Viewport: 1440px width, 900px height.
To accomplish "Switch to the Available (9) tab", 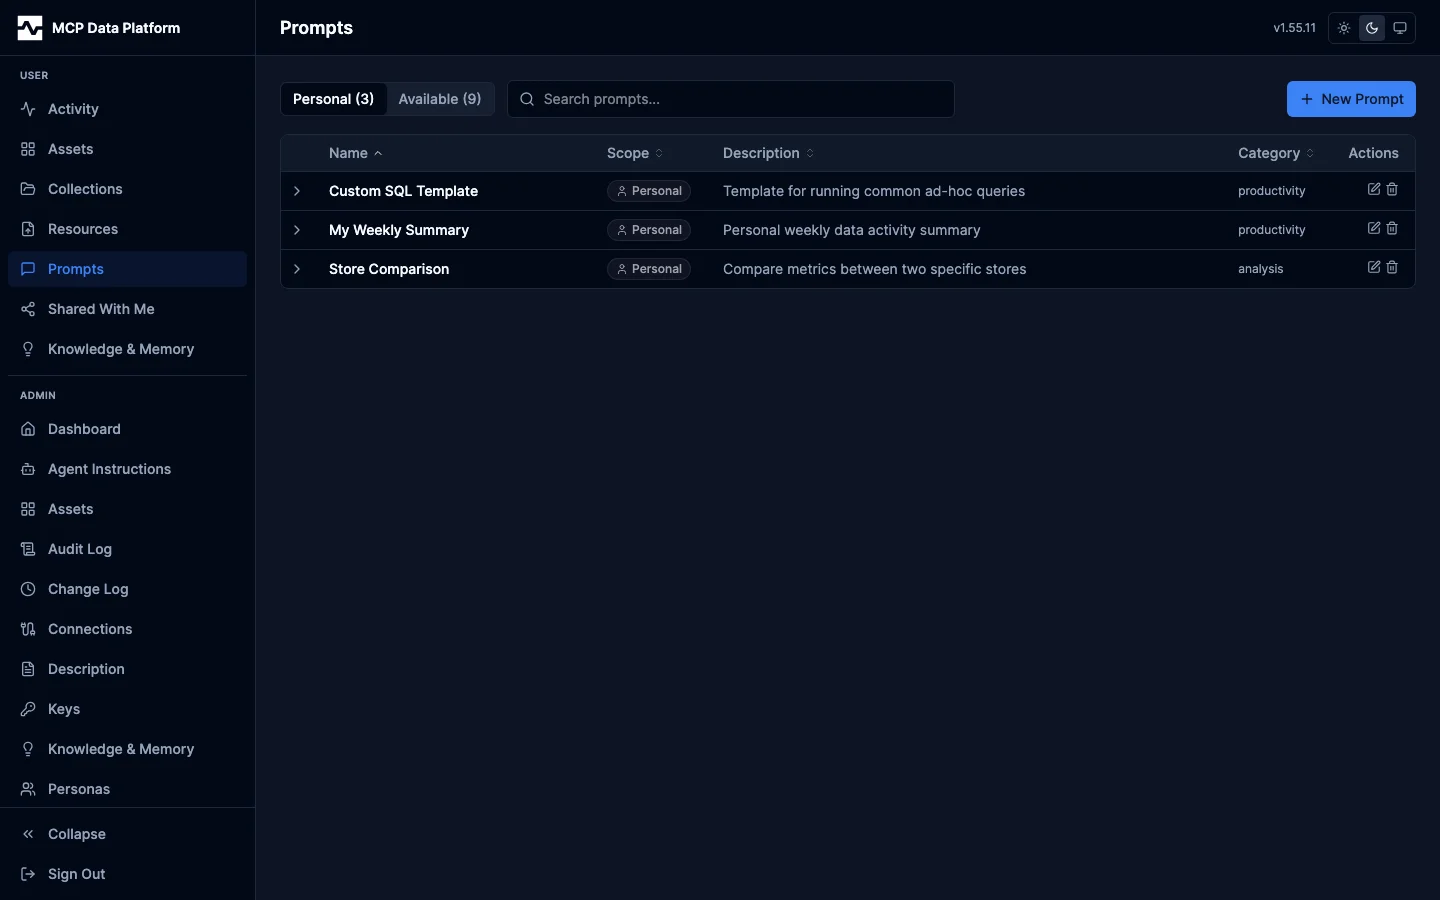I will (440, 99).
